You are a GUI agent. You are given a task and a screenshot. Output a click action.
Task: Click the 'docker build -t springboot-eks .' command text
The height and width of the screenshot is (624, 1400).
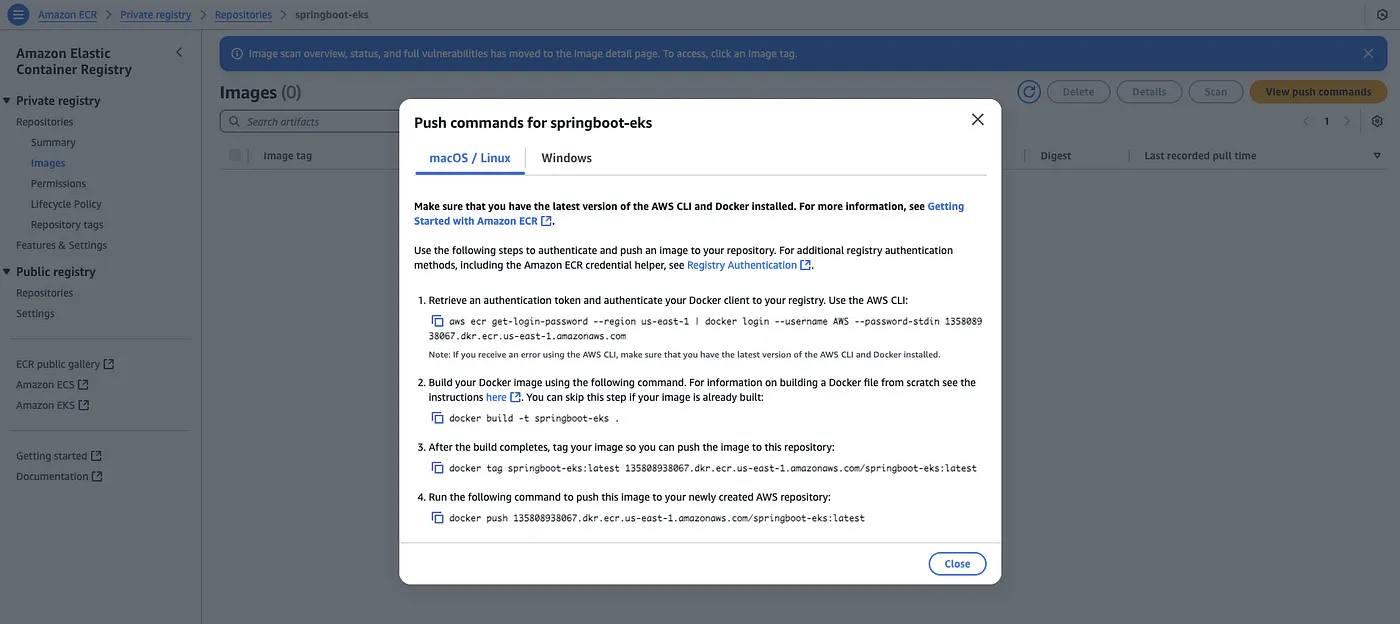tap(534, 418)
